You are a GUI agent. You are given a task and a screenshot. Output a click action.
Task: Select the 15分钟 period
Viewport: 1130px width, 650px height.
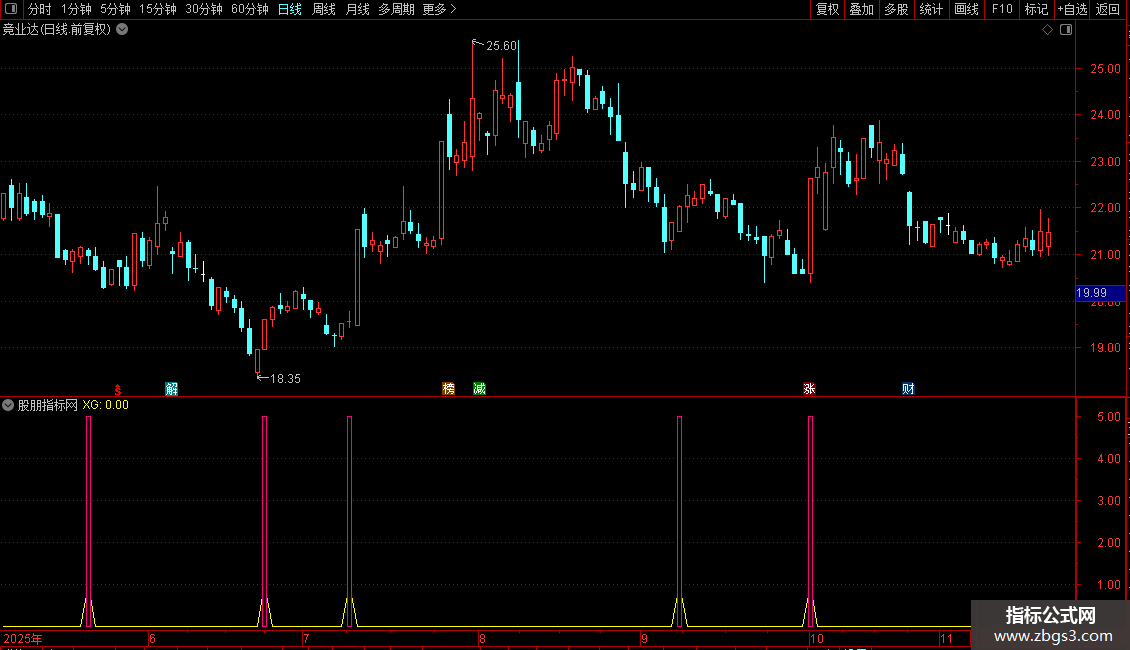coord(158,9)
